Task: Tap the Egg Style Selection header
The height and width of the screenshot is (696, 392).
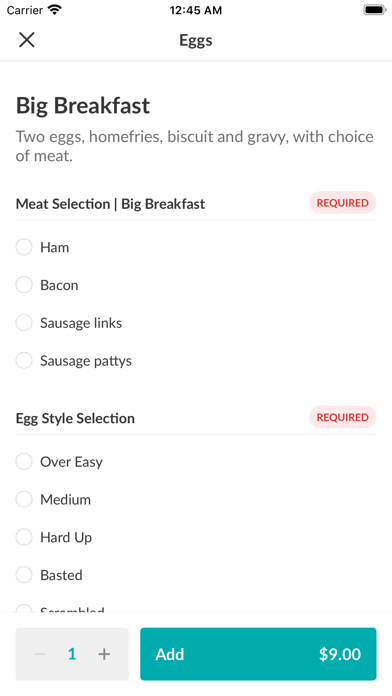Action: click(75, 419)
